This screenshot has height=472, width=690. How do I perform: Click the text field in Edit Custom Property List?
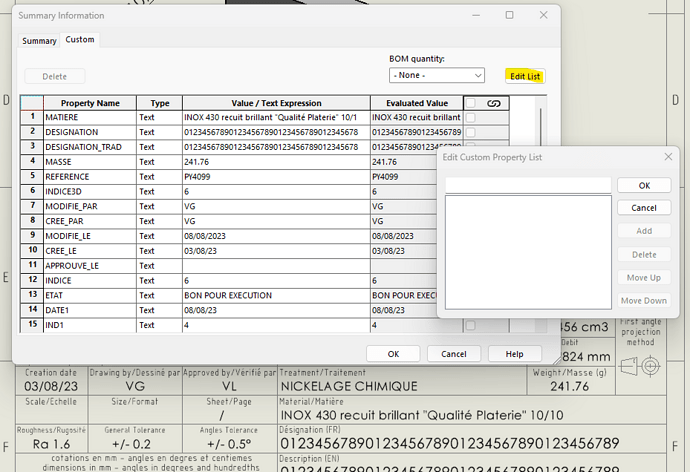coord(528,185)
